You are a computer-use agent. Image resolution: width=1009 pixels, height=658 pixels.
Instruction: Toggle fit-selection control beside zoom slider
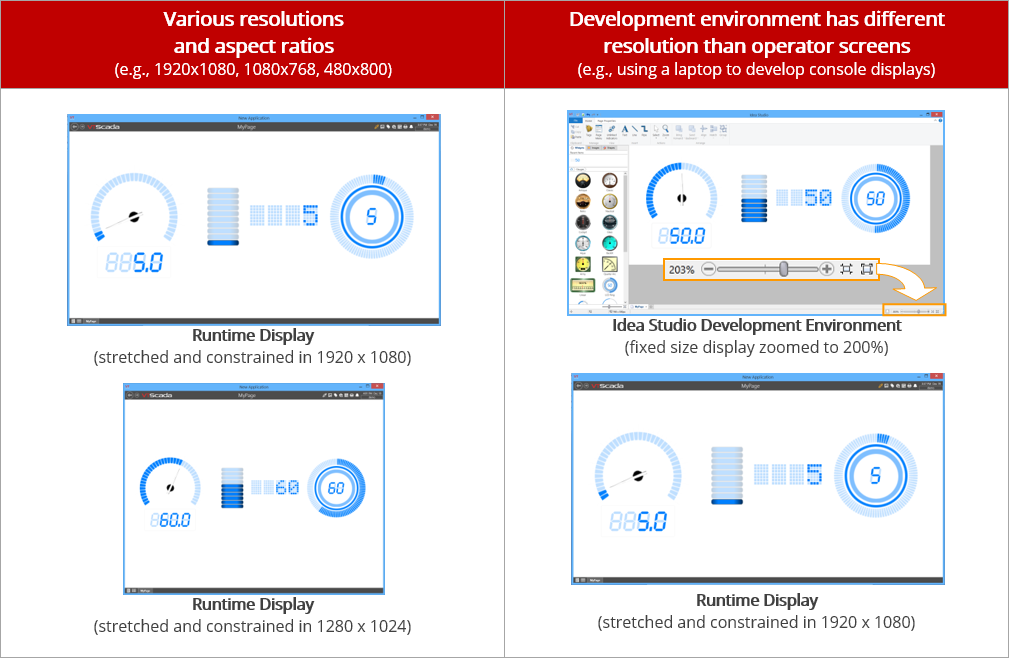[x=867, y=268]
